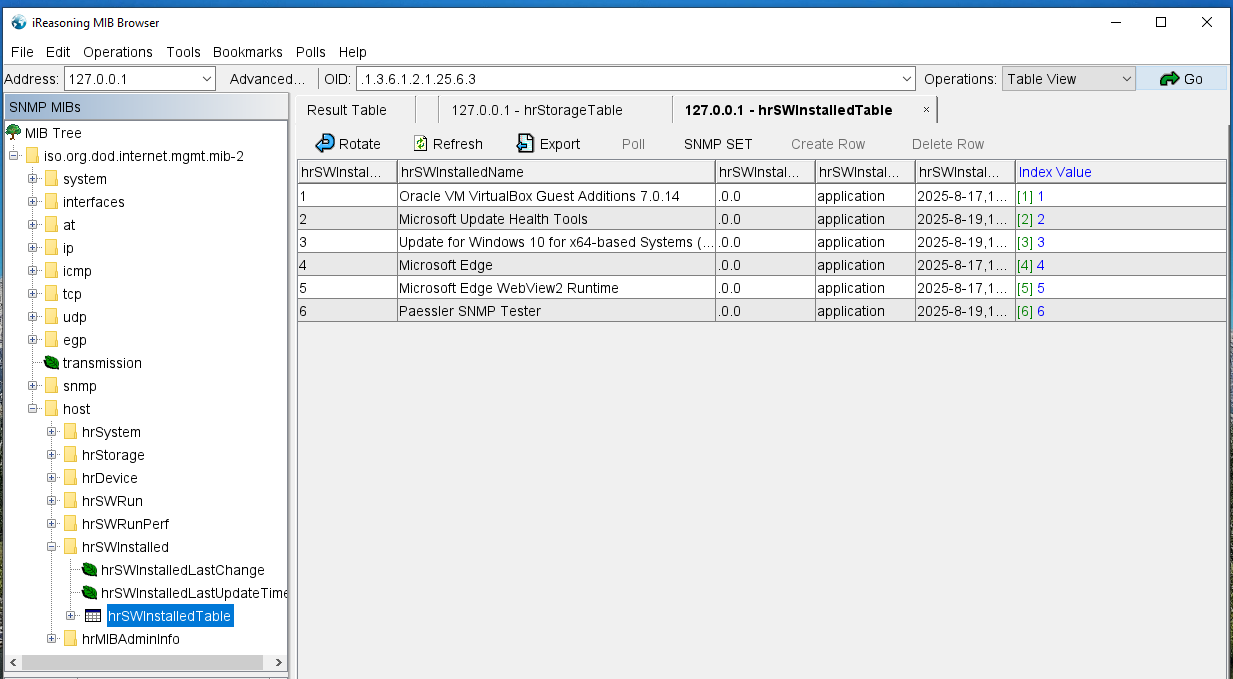This screenshot has height=679, width=1233.
Task: Open the Polls menu
Action: (x=311, y=52)
